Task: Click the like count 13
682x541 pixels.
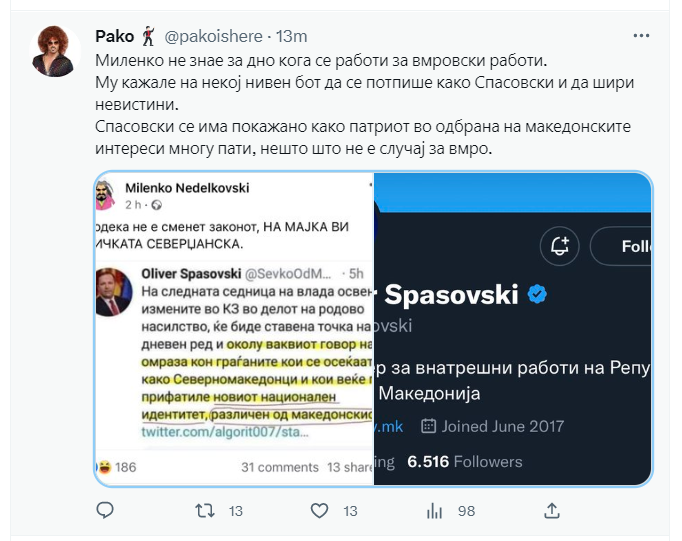Action: coord(350,511)
